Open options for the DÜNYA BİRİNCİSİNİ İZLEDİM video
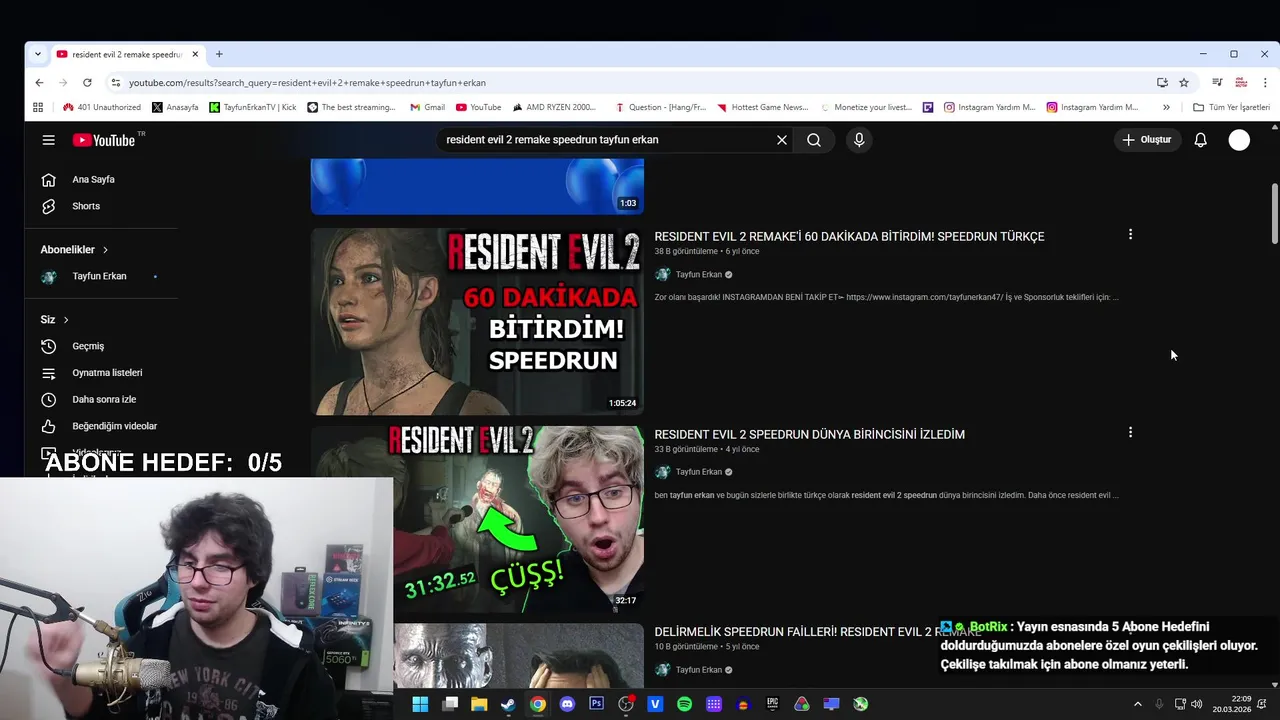The height and width of the screenshot is (720, 1280). 1130,432
